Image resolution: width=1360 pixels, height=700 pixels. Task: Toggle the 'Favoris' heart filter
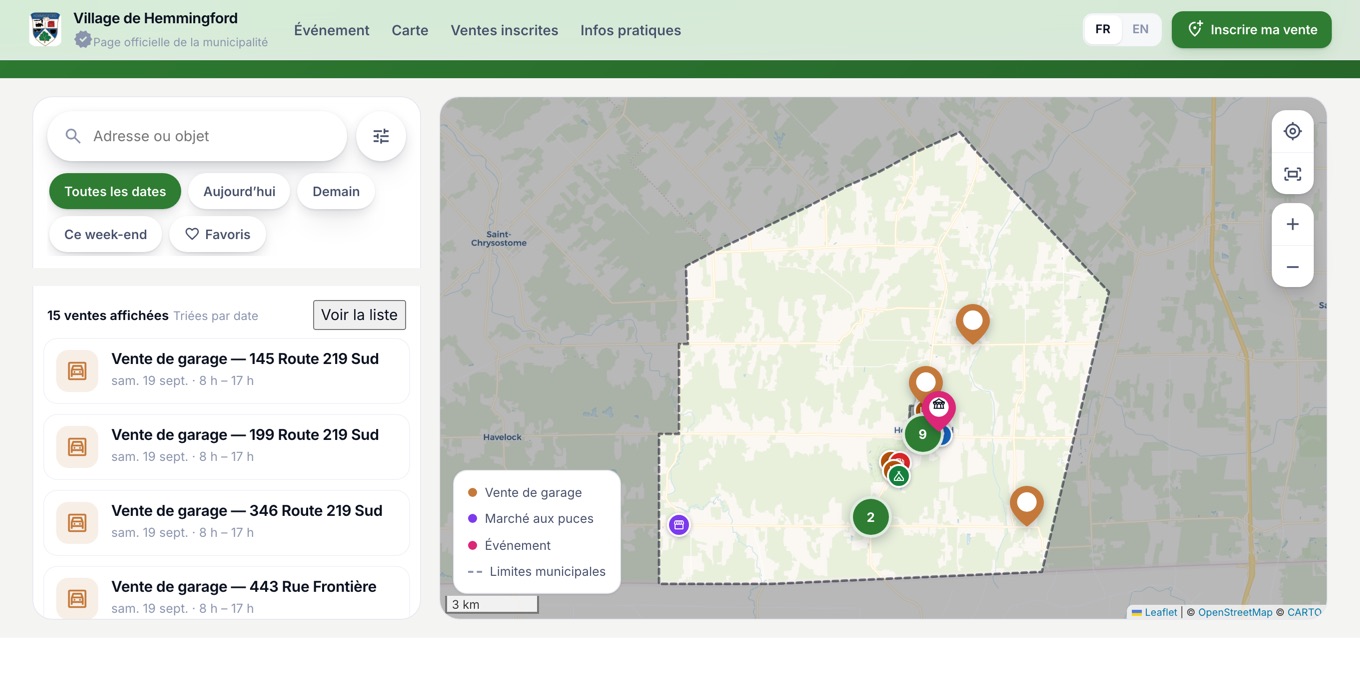click(217, 234)
